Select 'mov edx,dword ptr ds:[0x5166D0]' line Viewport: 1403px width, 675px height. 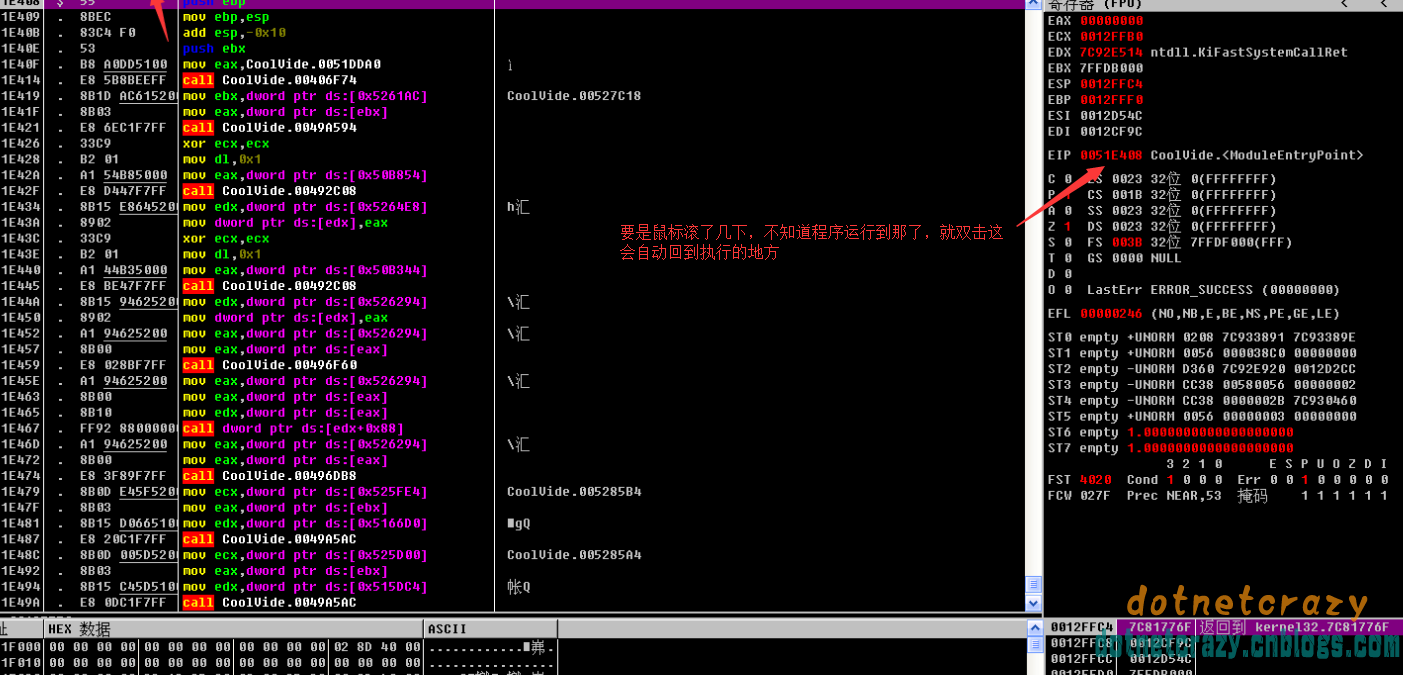click(305, 523)
